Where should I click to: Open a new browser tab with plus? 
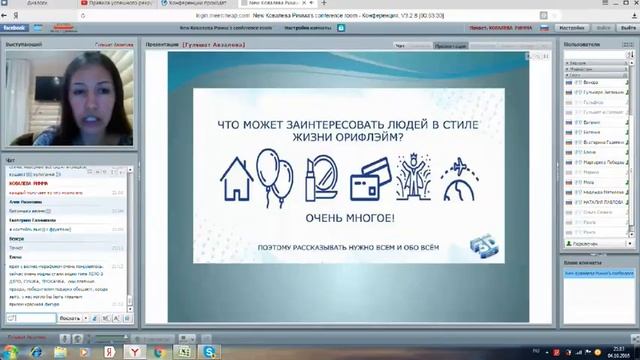click(324, 3)
